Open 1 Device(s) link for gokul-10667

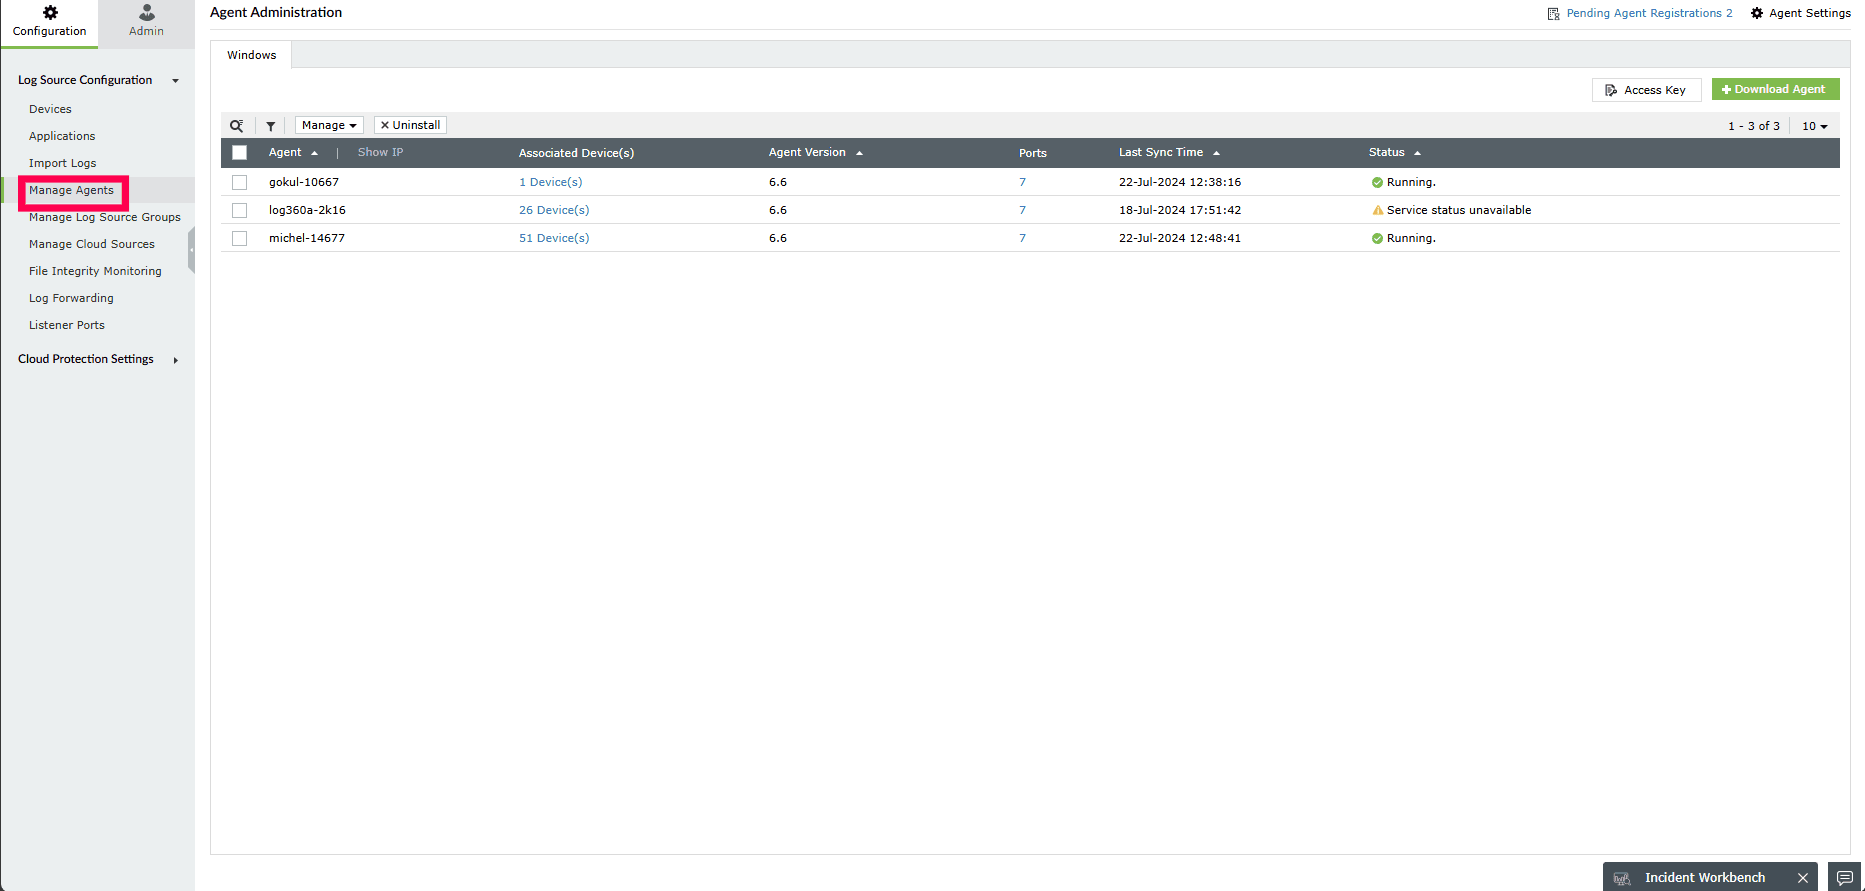550,182
